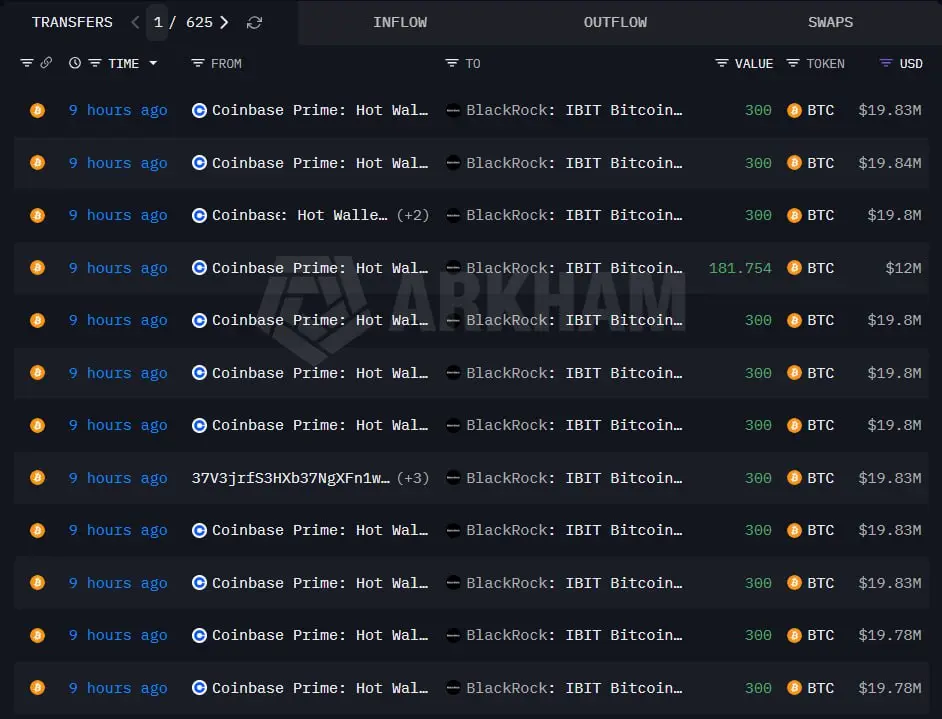
Task: Switch to the OUTFLOW tab
Action: click(615, 22)
